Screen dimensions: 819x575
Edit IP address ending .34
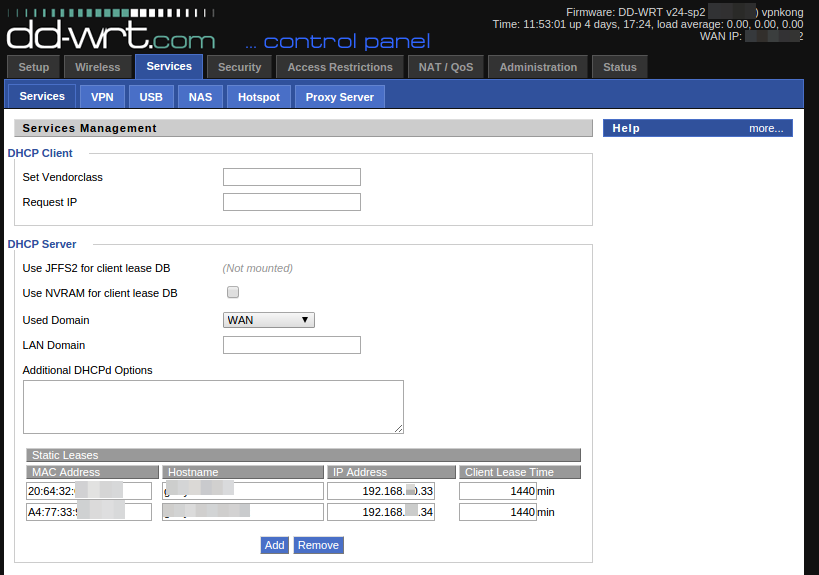(x=381, y=512)
